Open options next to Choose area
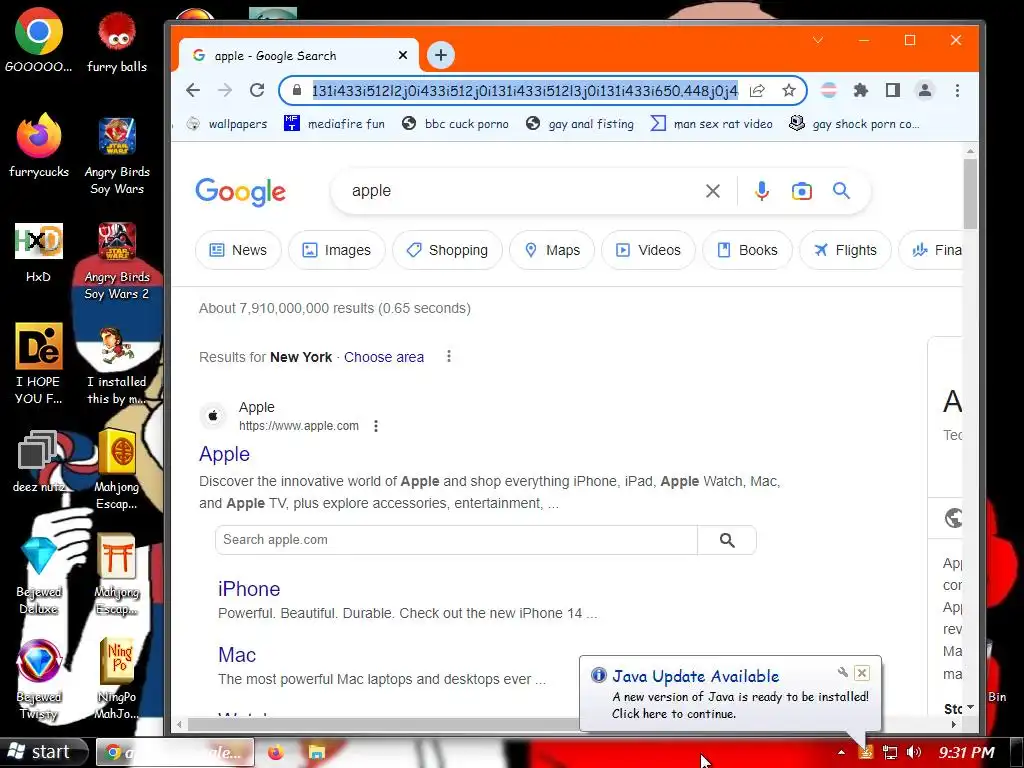This screenshot has height=768, width=1024. (x=449, y=357)
